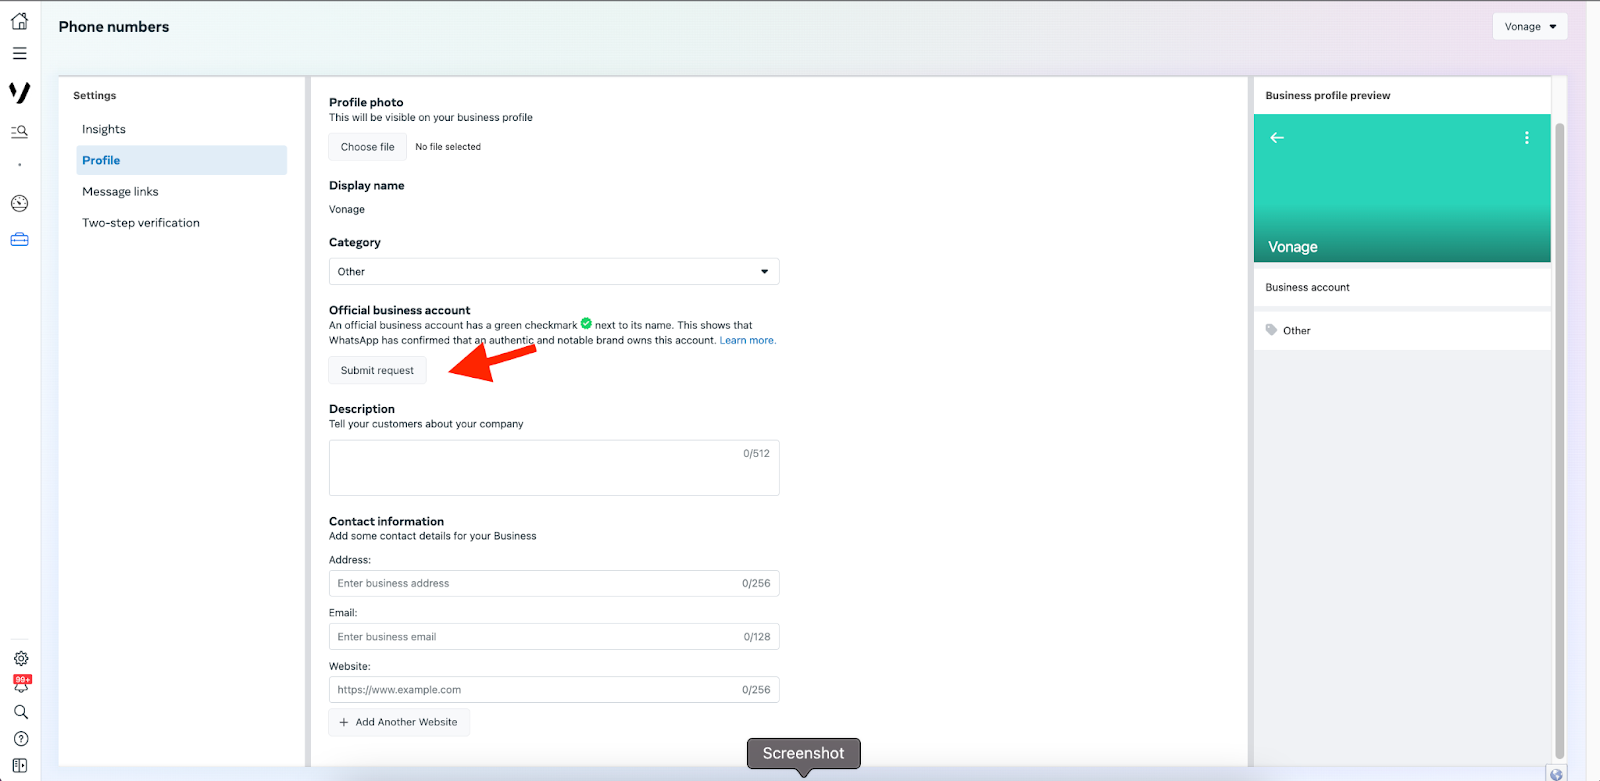Open notifications bell with 99+ badge
Image resolution: width=1600 pixels, height=781 pixels.
click(x=21, y=684)
